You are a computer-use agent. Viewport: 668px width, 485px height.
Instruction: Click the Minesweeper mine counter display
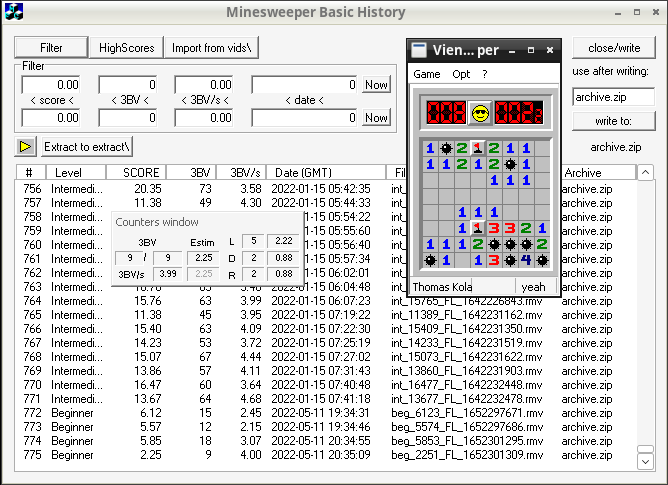point(446,113)
